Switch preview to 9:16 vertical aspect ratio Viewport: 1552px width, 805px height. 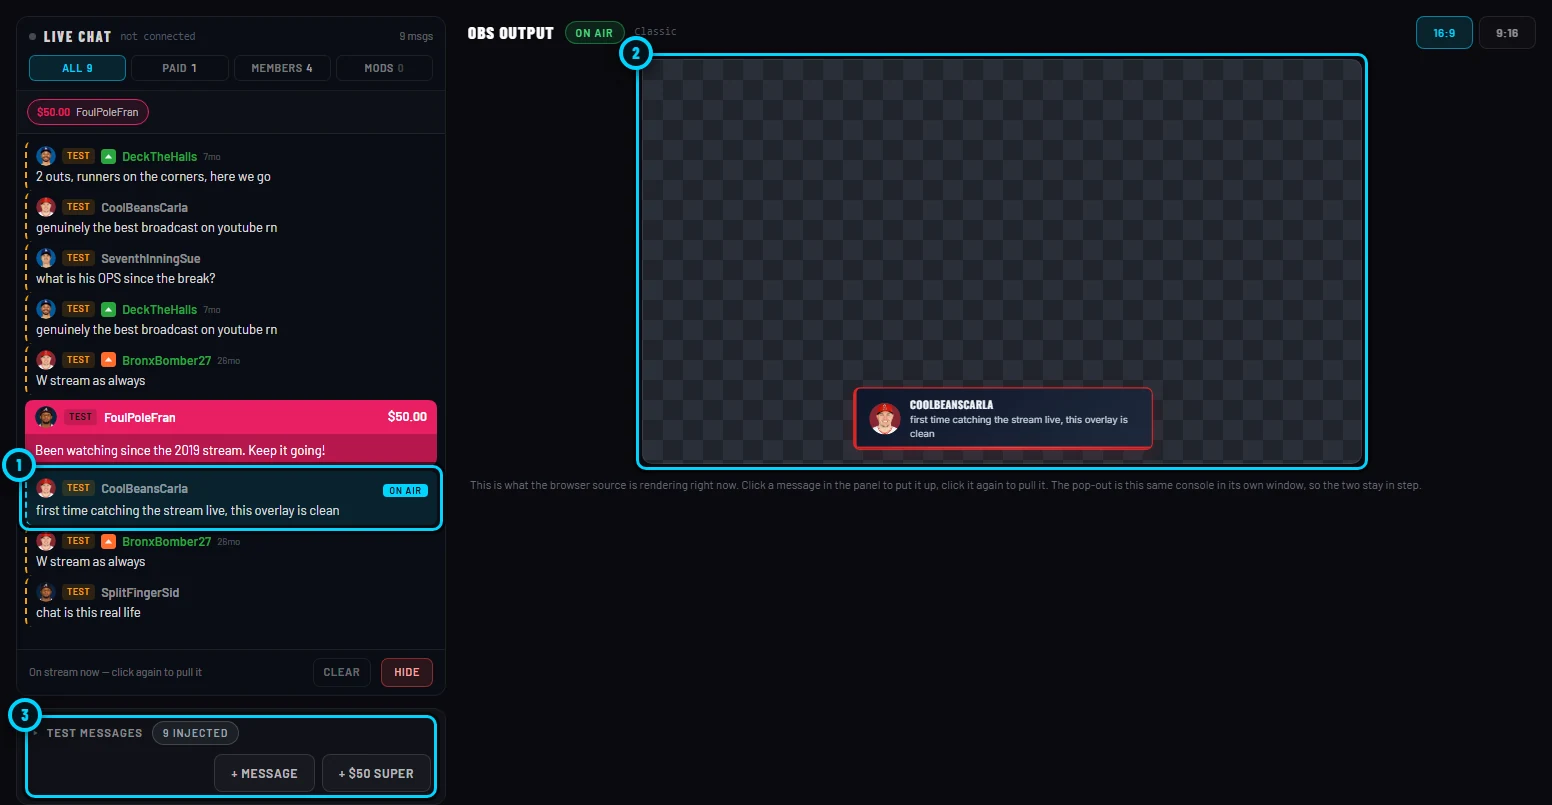click(1507, 33)
